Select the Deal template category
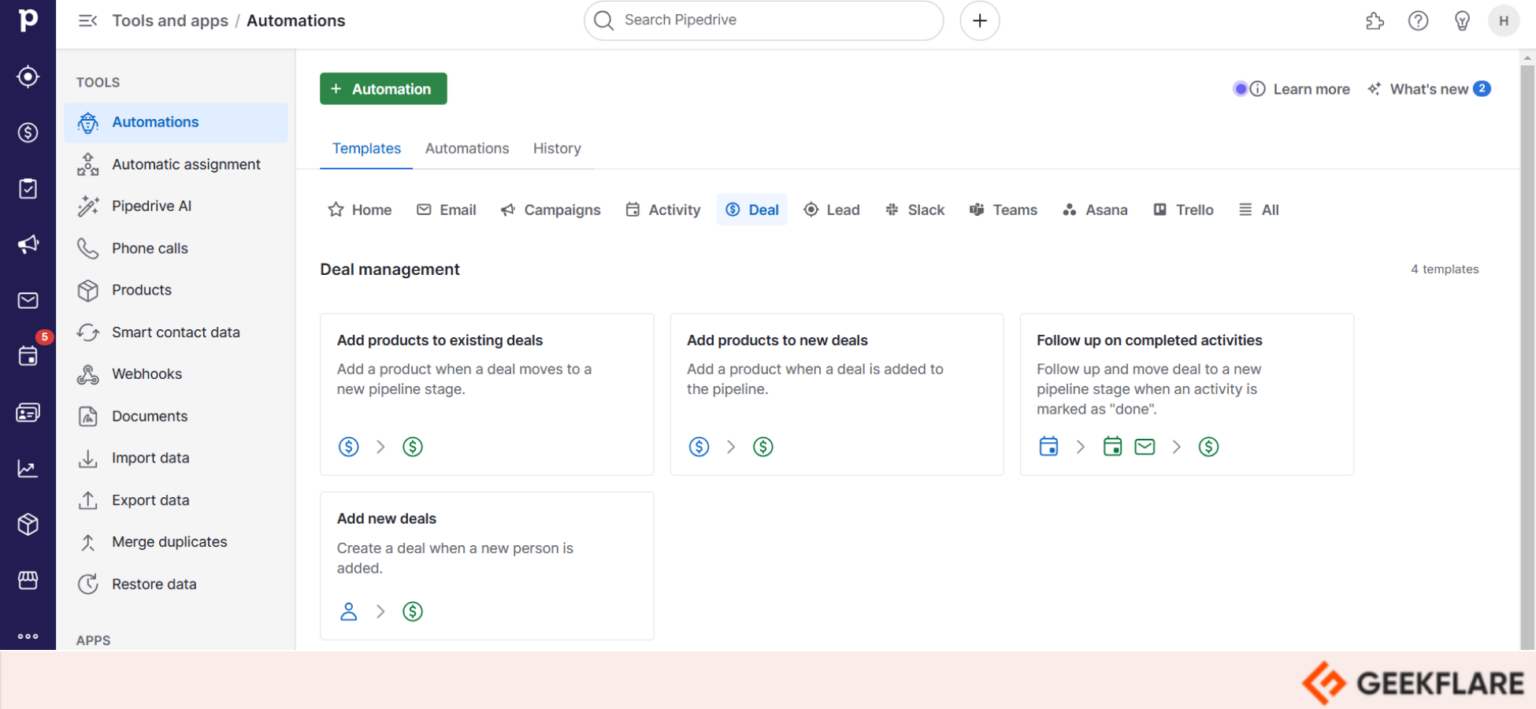Screen dimensions: 1536x709 pos(752,210)
